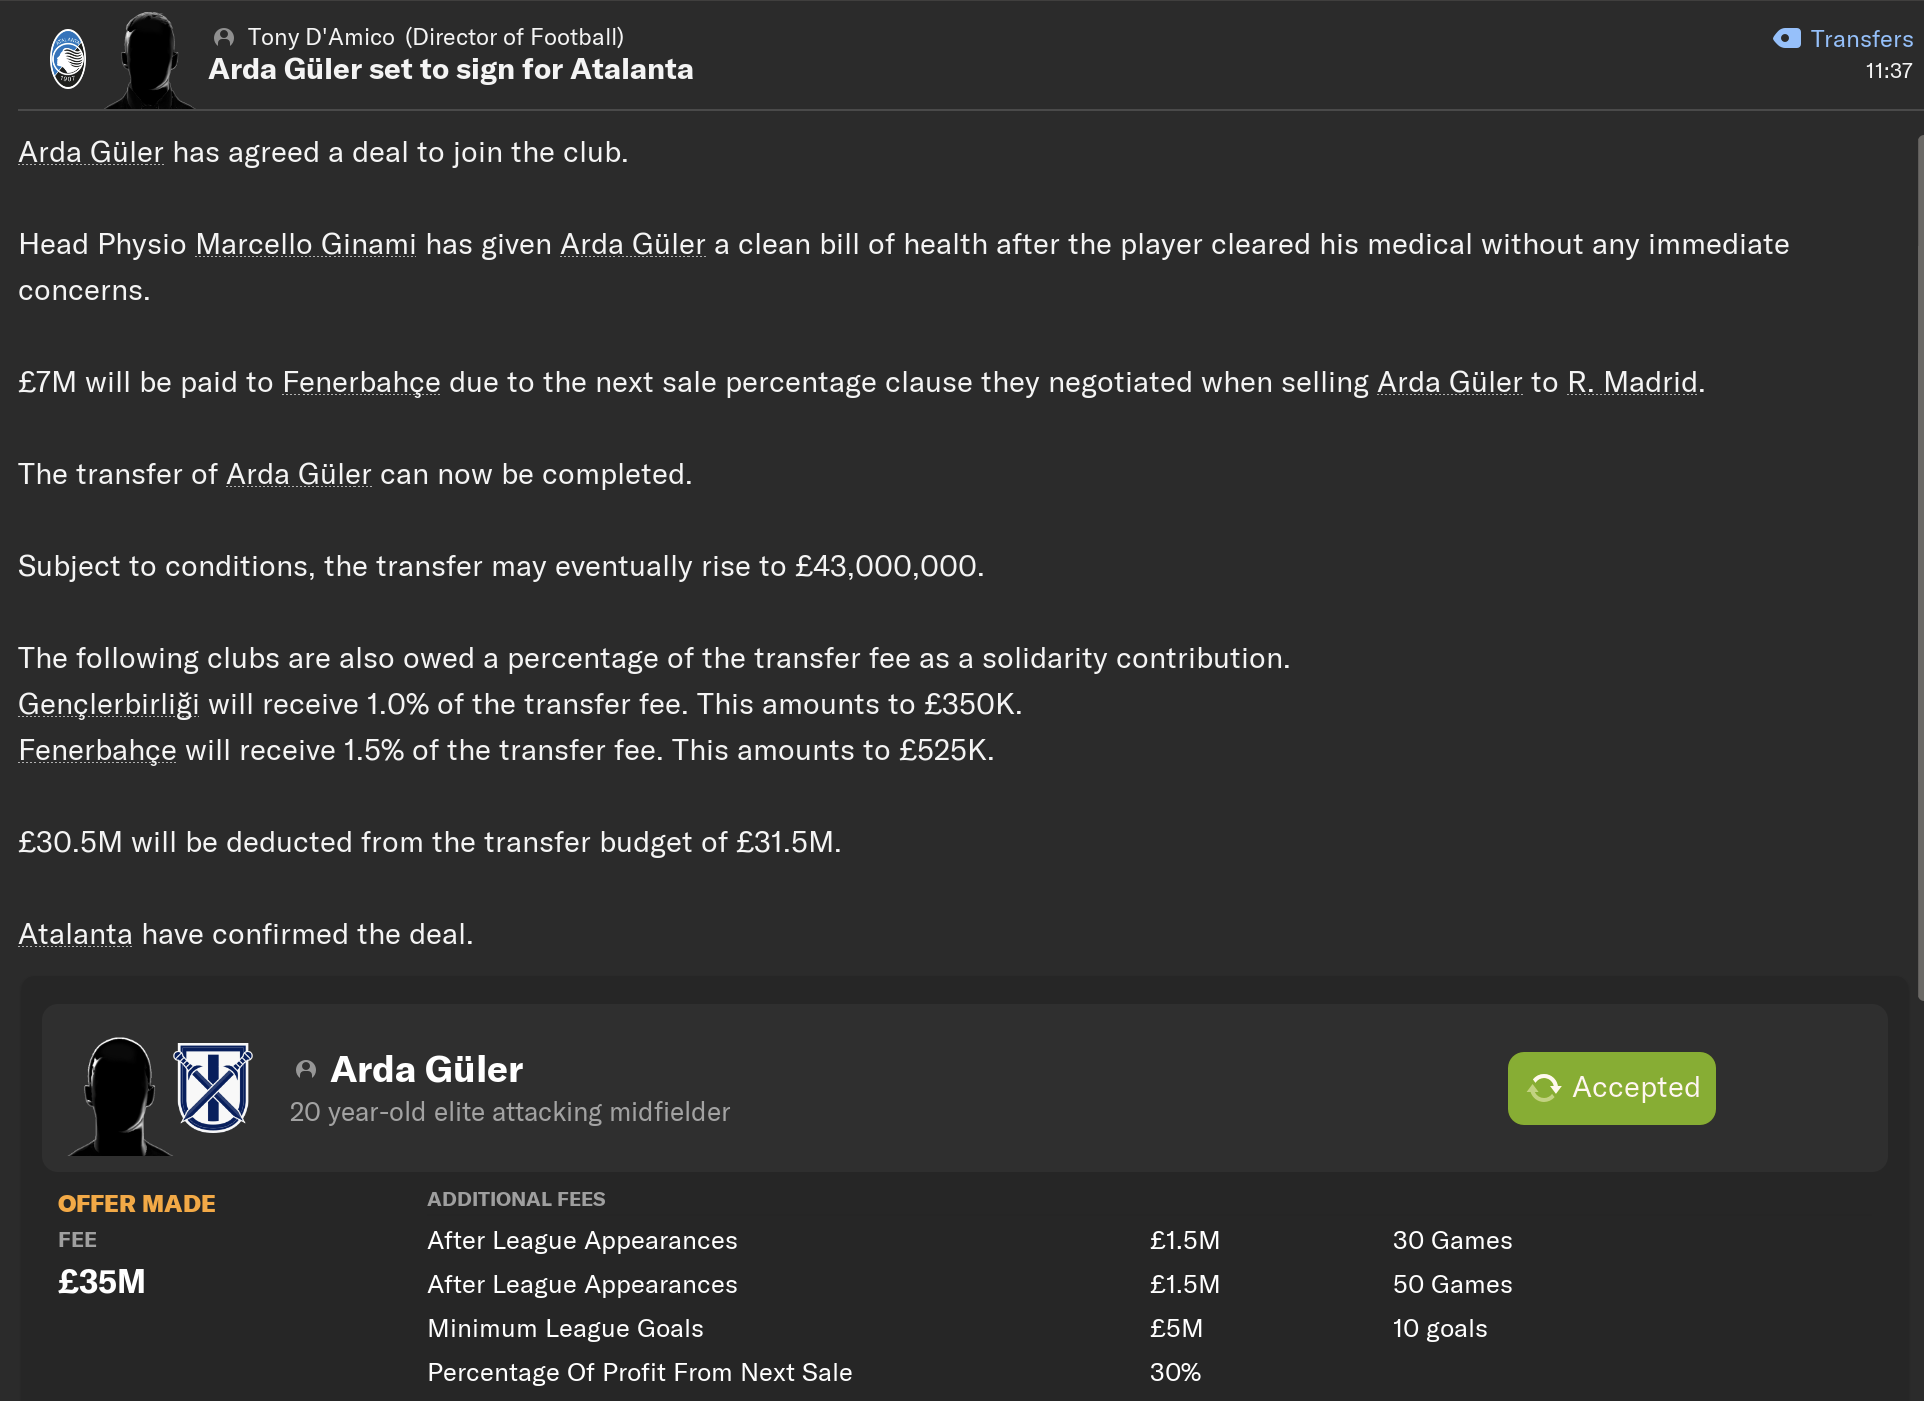
Task: Click Tony D'Amico's silhouette portrait
Action: tap(149, 60)
